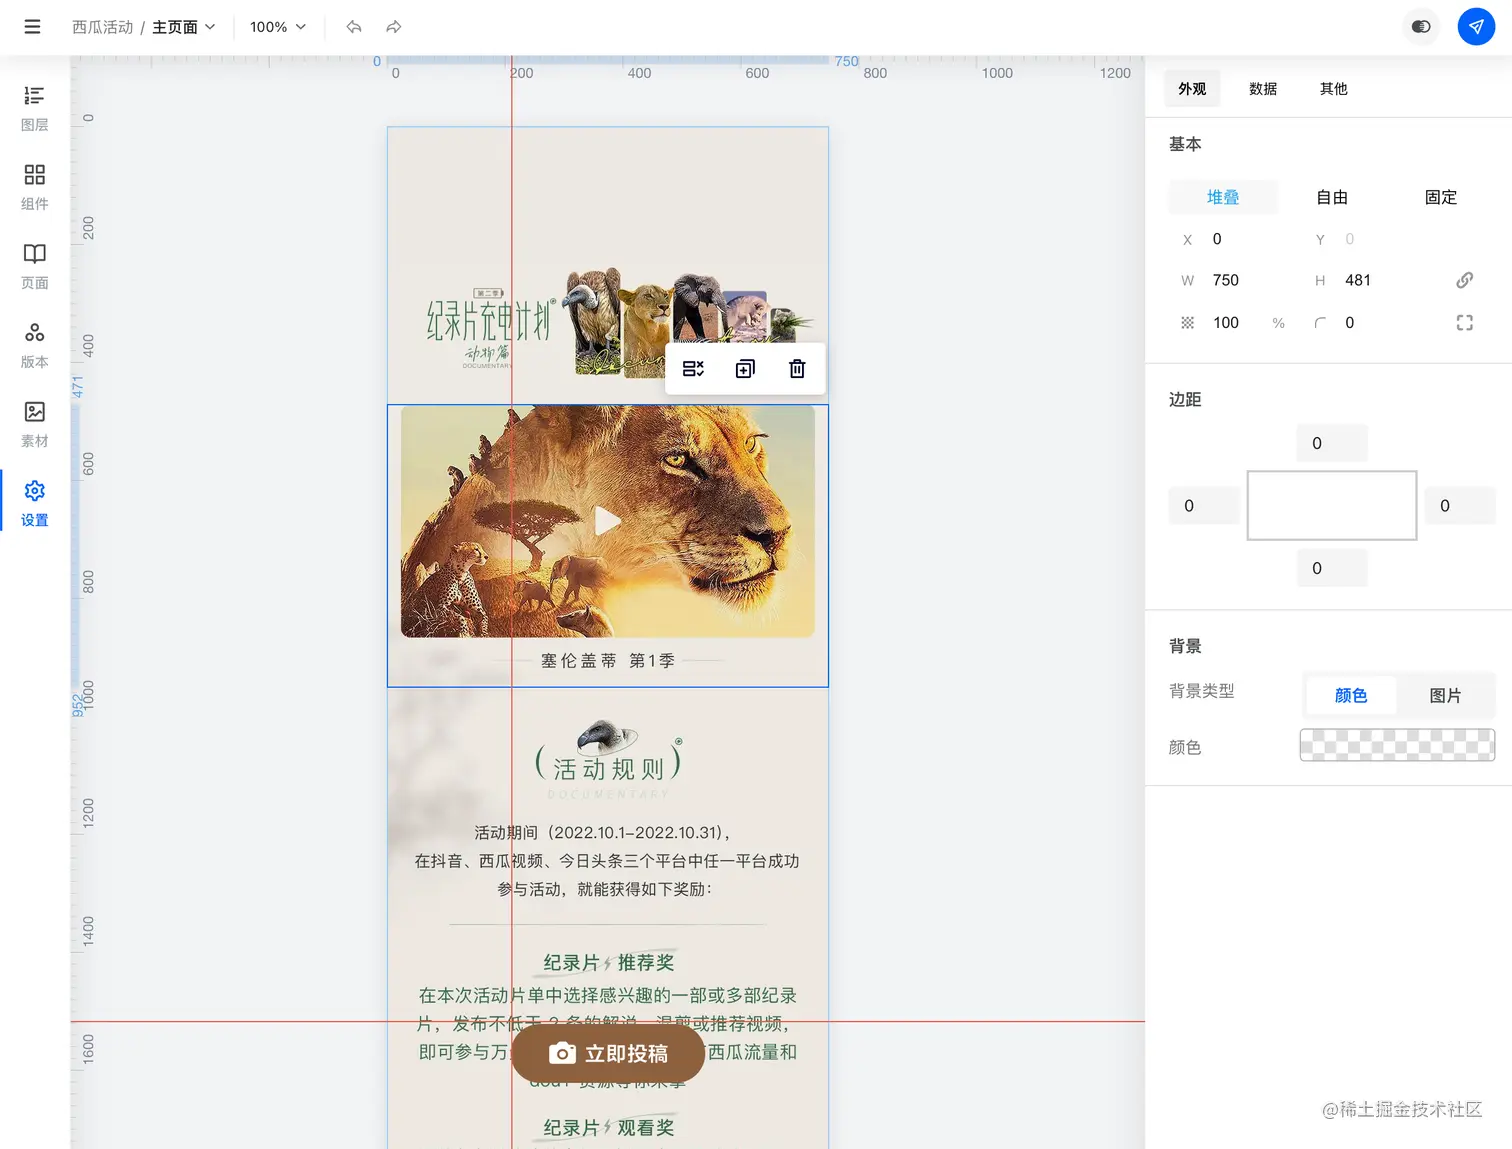
Task: Select 颜色 background type
Action: point(1351,696)
